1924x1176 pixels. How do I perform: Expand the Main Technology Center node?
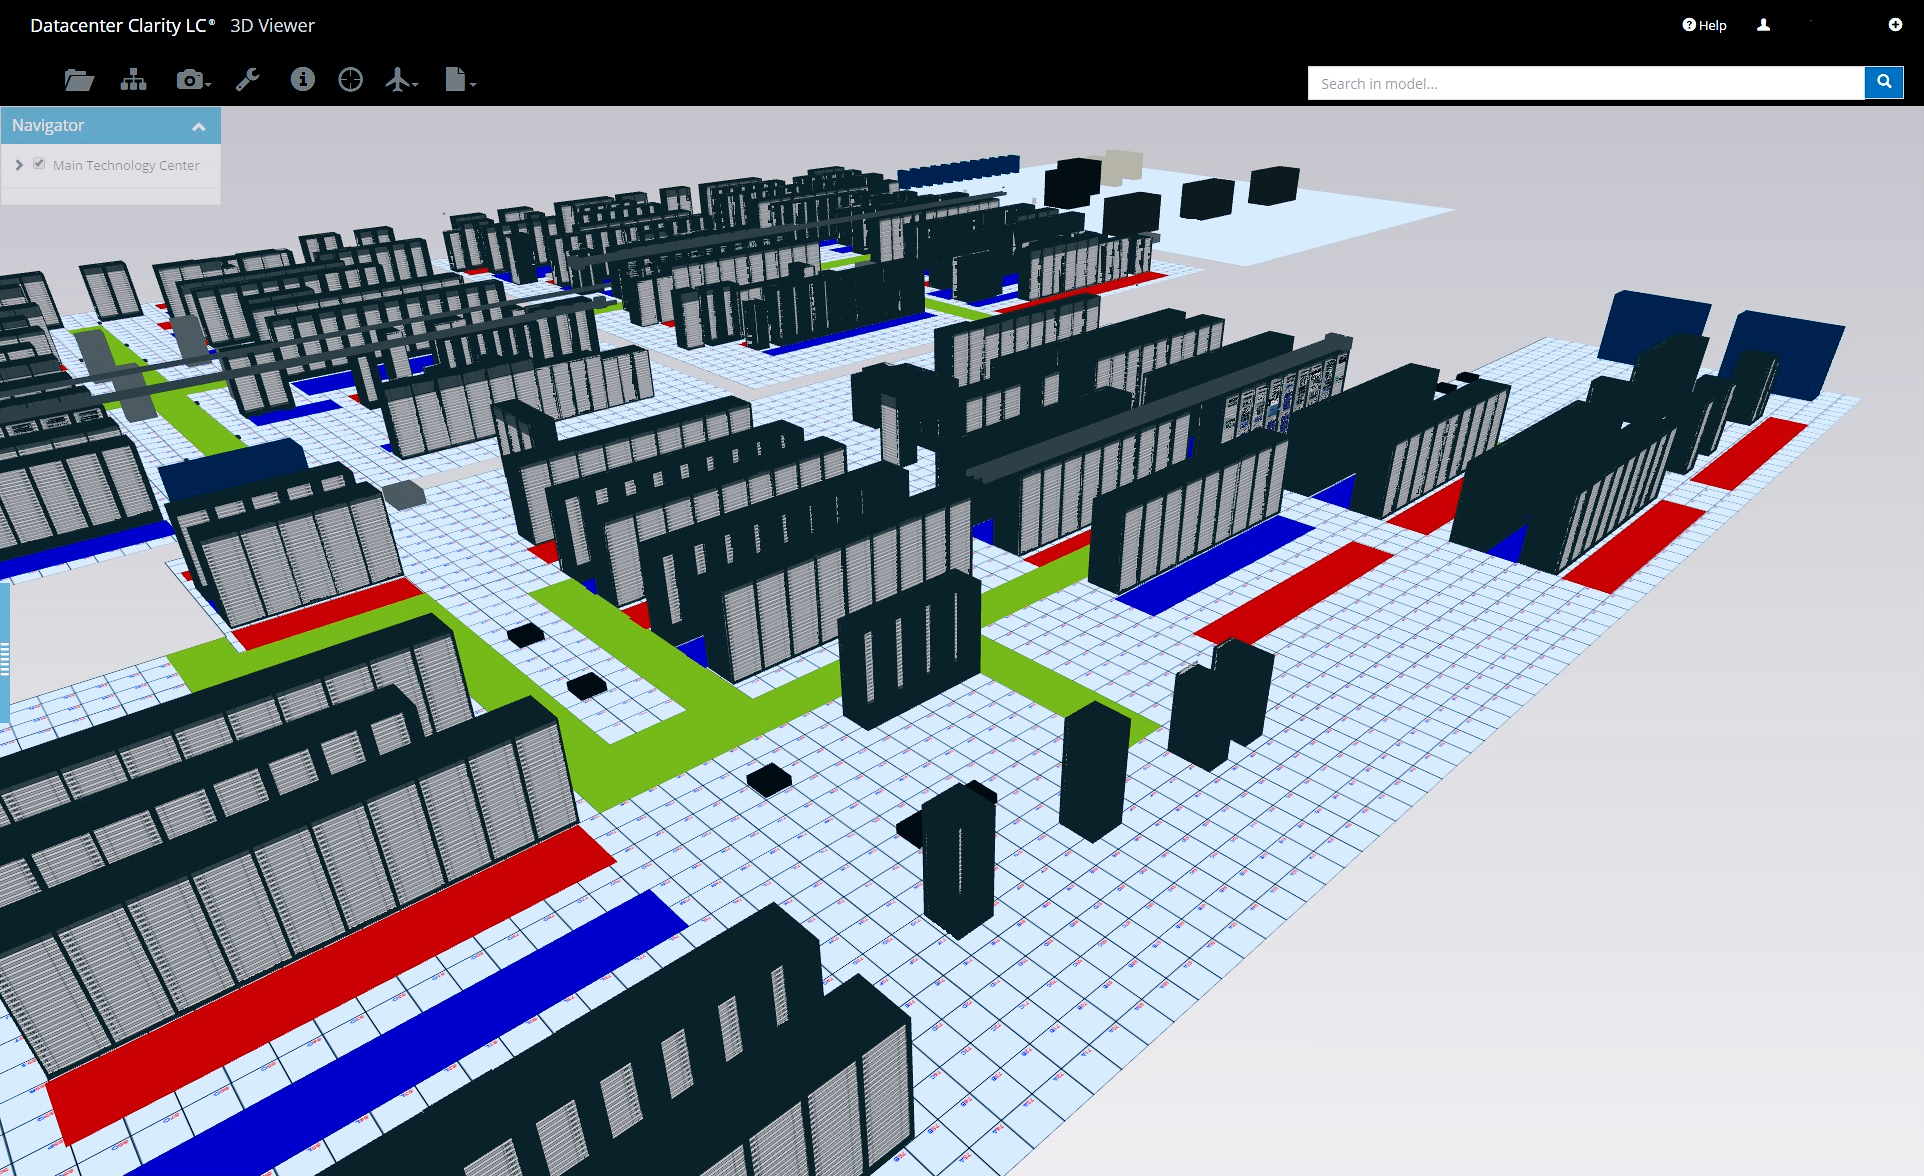click(19, 165)
